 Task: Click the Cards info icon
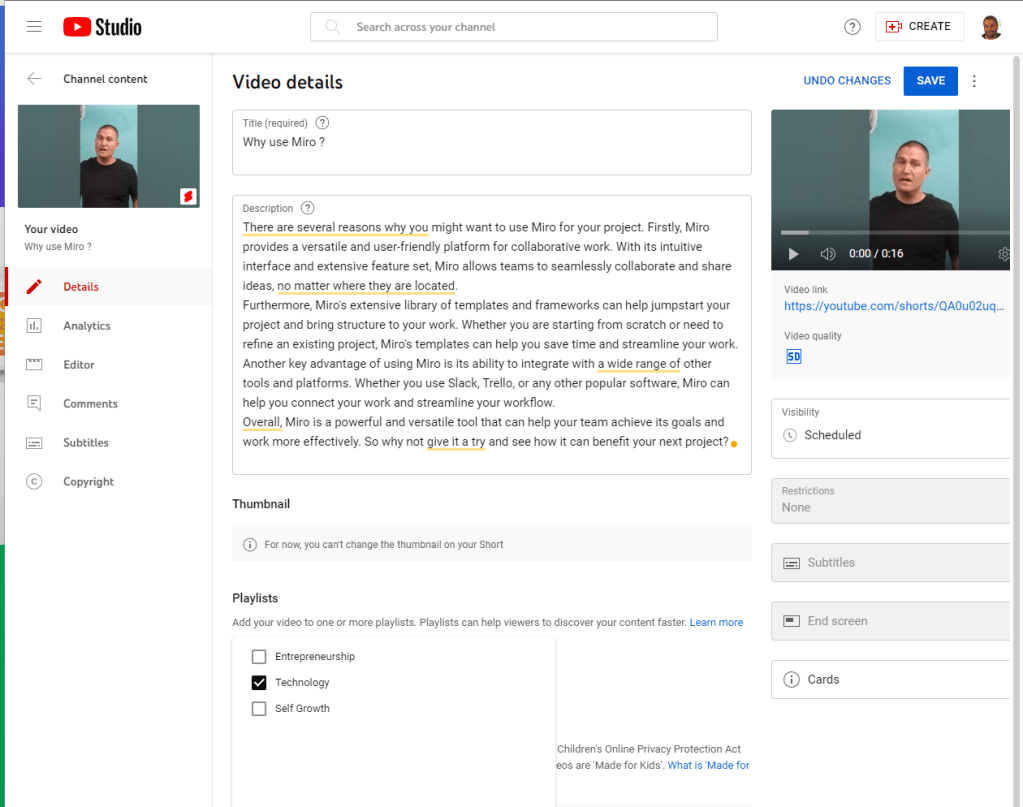[x=791, y=680]
